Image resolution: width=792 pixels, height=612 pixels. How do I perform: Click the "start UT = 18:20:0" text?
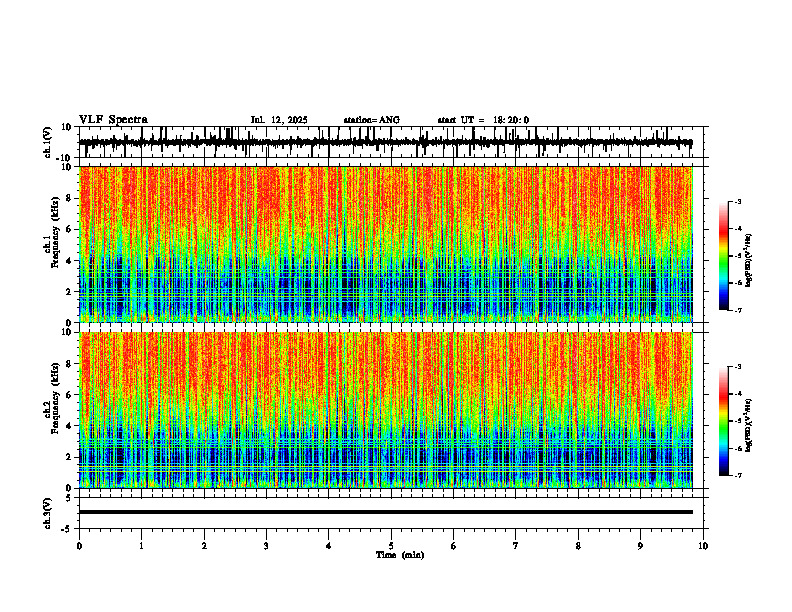483,120
